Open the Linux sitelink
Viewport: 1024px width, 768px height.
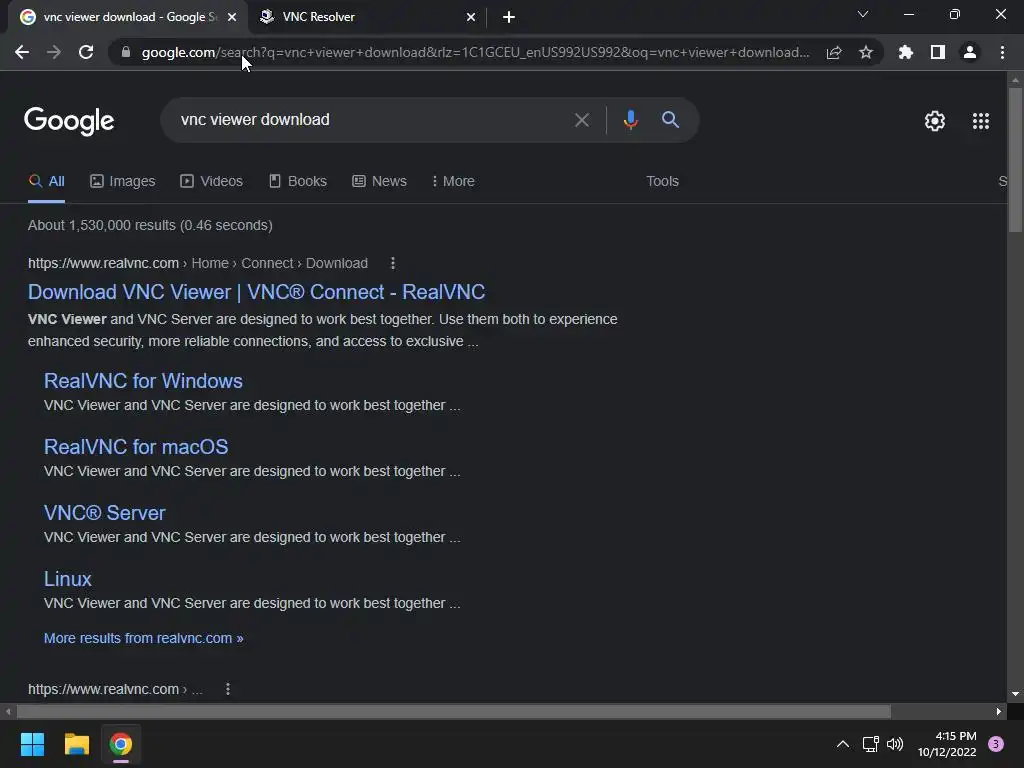click(67, 579)
